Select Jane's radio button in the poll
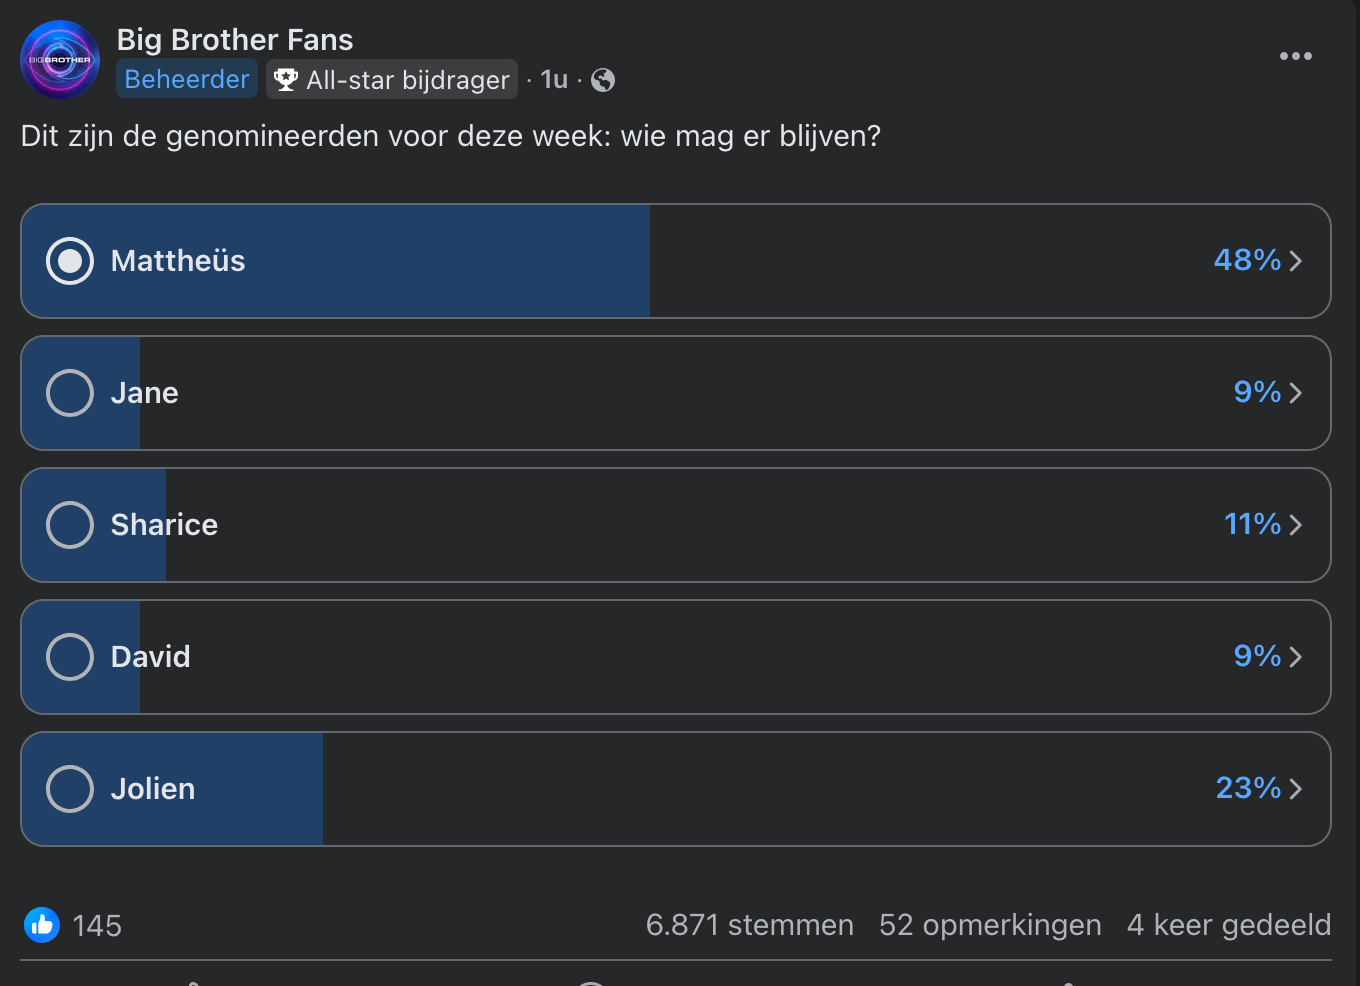1360x986 pixels. (70, 393)
